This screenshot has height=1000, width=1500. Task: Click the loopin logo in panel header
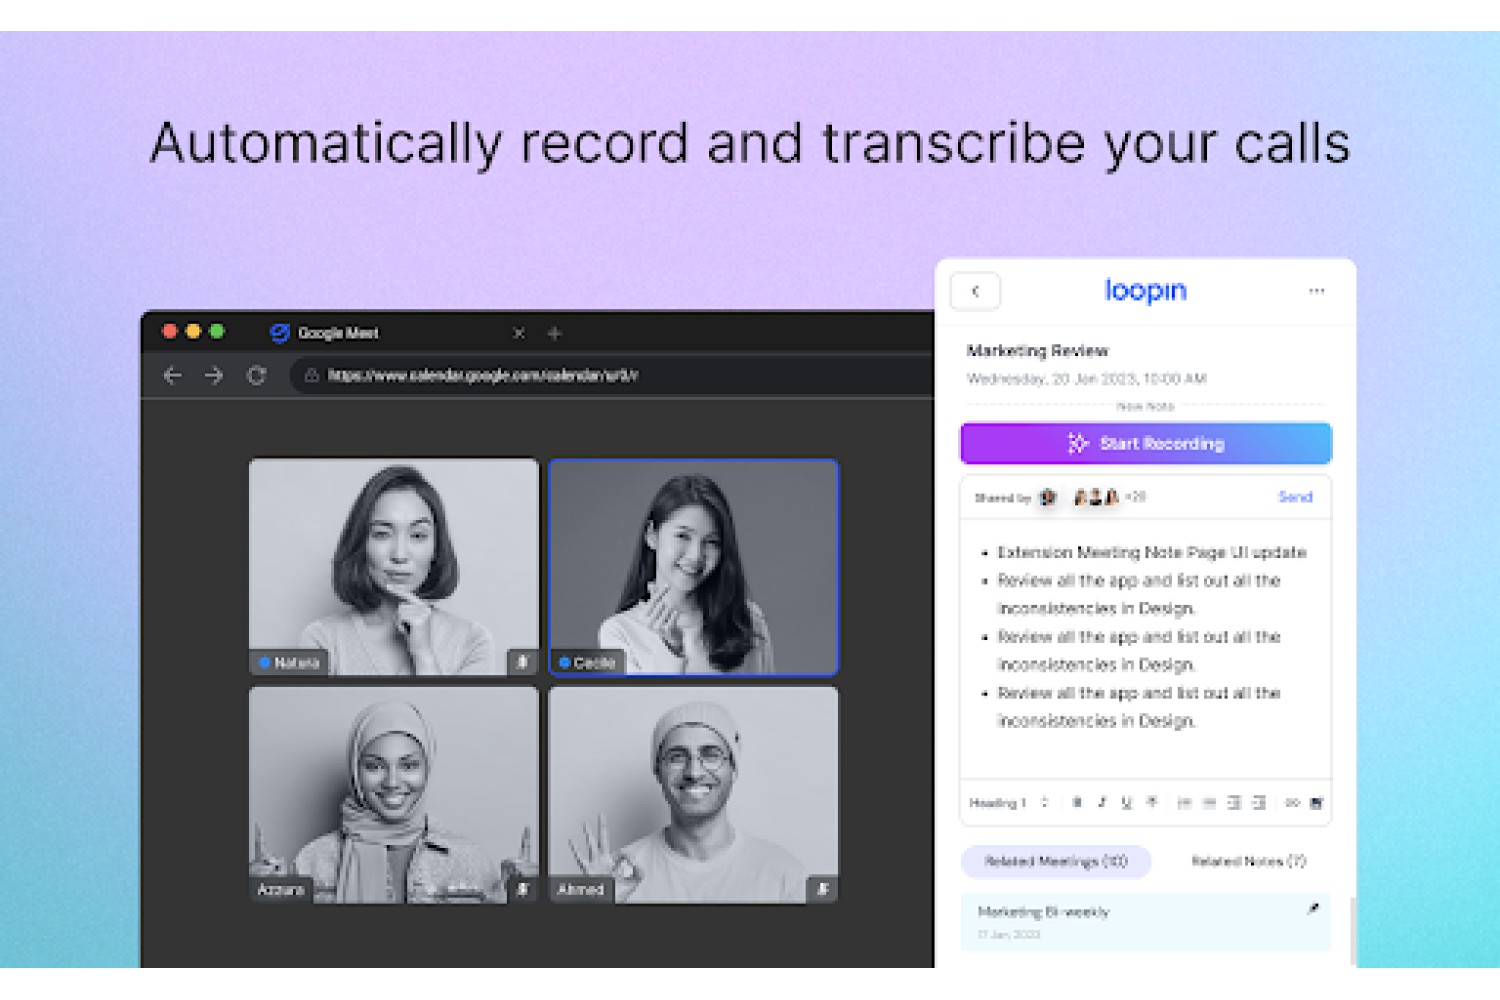coord(1145,291)
